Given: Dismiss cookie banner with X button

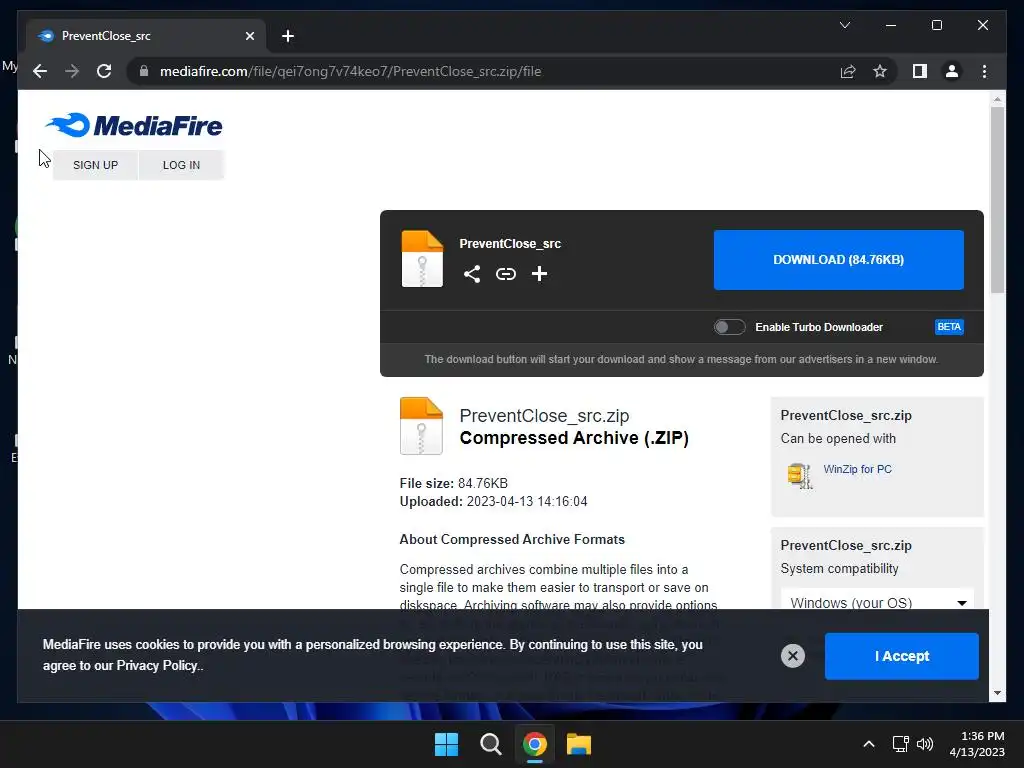Looking at the screenshot, I should click(793, 656).
